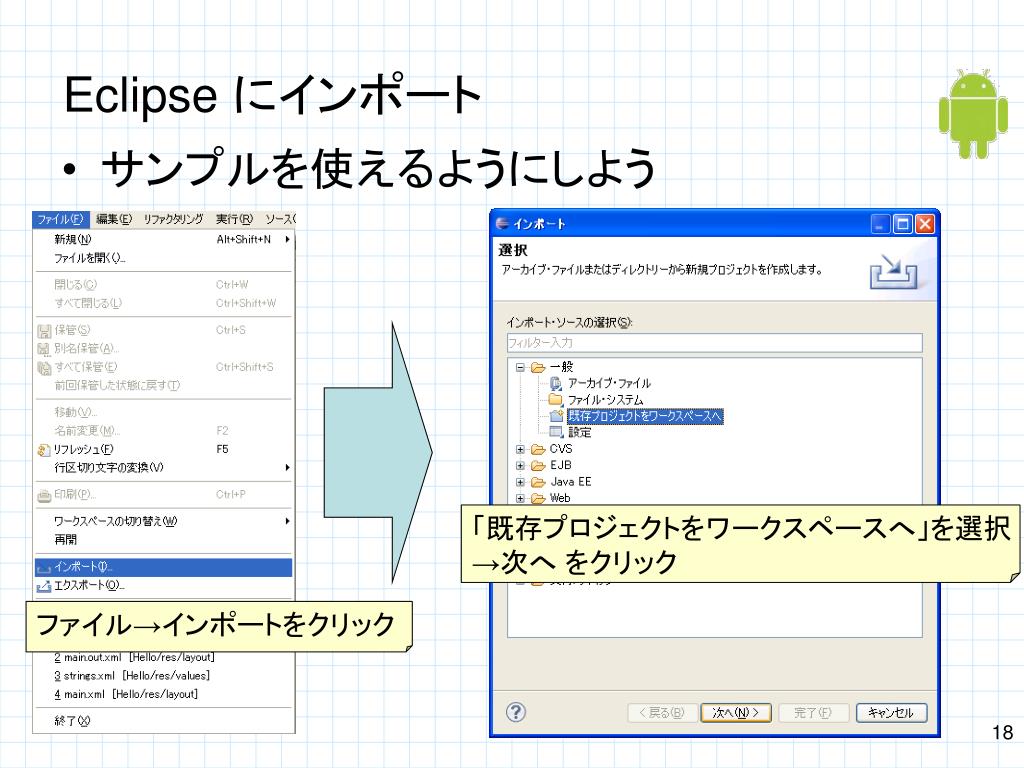The height and width of the screenshot is (768, 1024).
Task: Click the CVS folder icon
Action: pos(538,449)
